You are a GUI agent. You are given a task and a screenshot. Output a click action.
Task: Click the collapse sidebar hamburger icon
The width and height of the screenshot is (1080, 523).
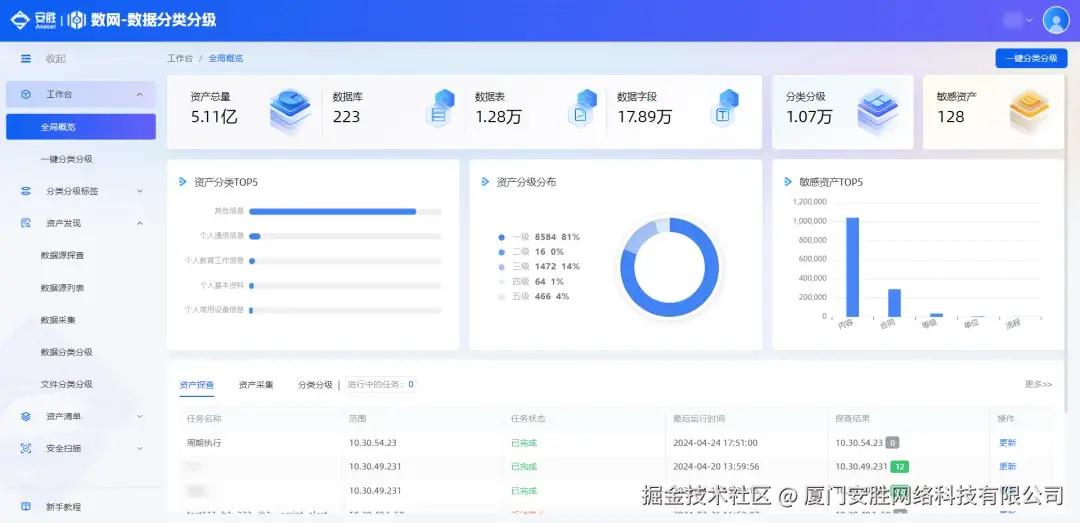pos(26,59)
